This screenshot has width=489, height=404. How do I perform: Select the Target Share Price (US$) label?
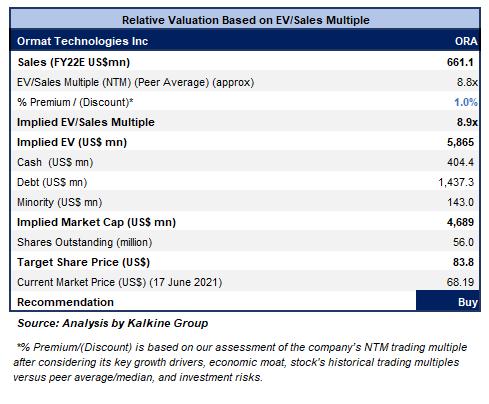tap(83, 262)
